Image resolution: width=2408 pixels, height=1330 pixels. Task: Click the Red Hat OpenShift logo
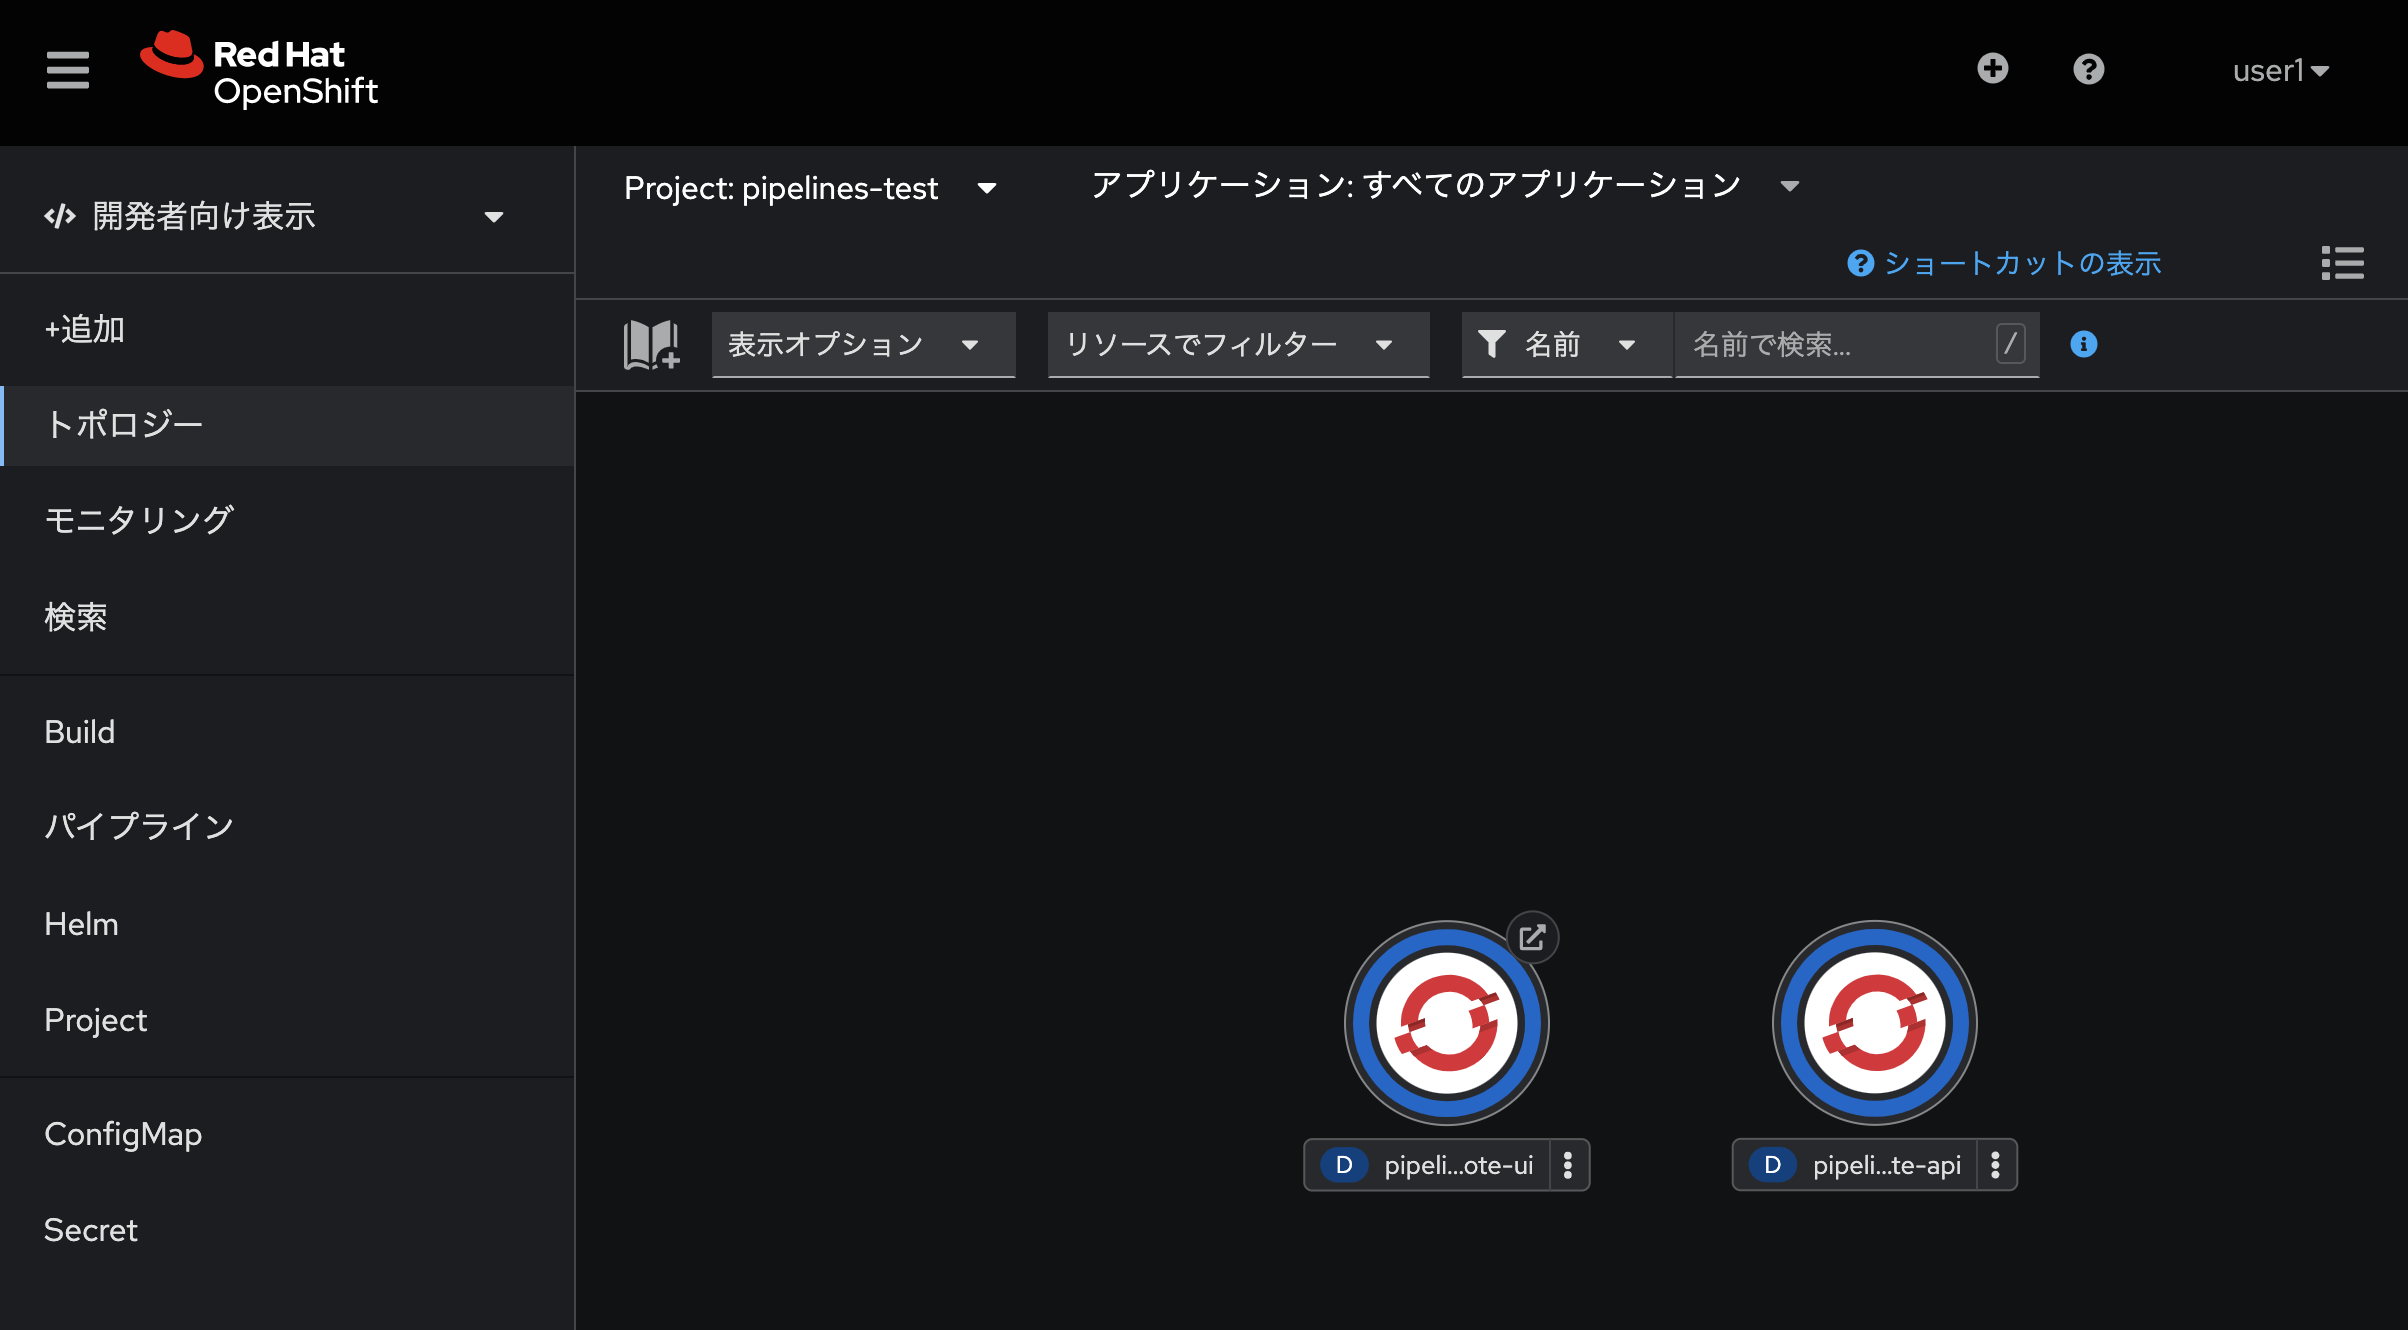click(x=259, y=69)
